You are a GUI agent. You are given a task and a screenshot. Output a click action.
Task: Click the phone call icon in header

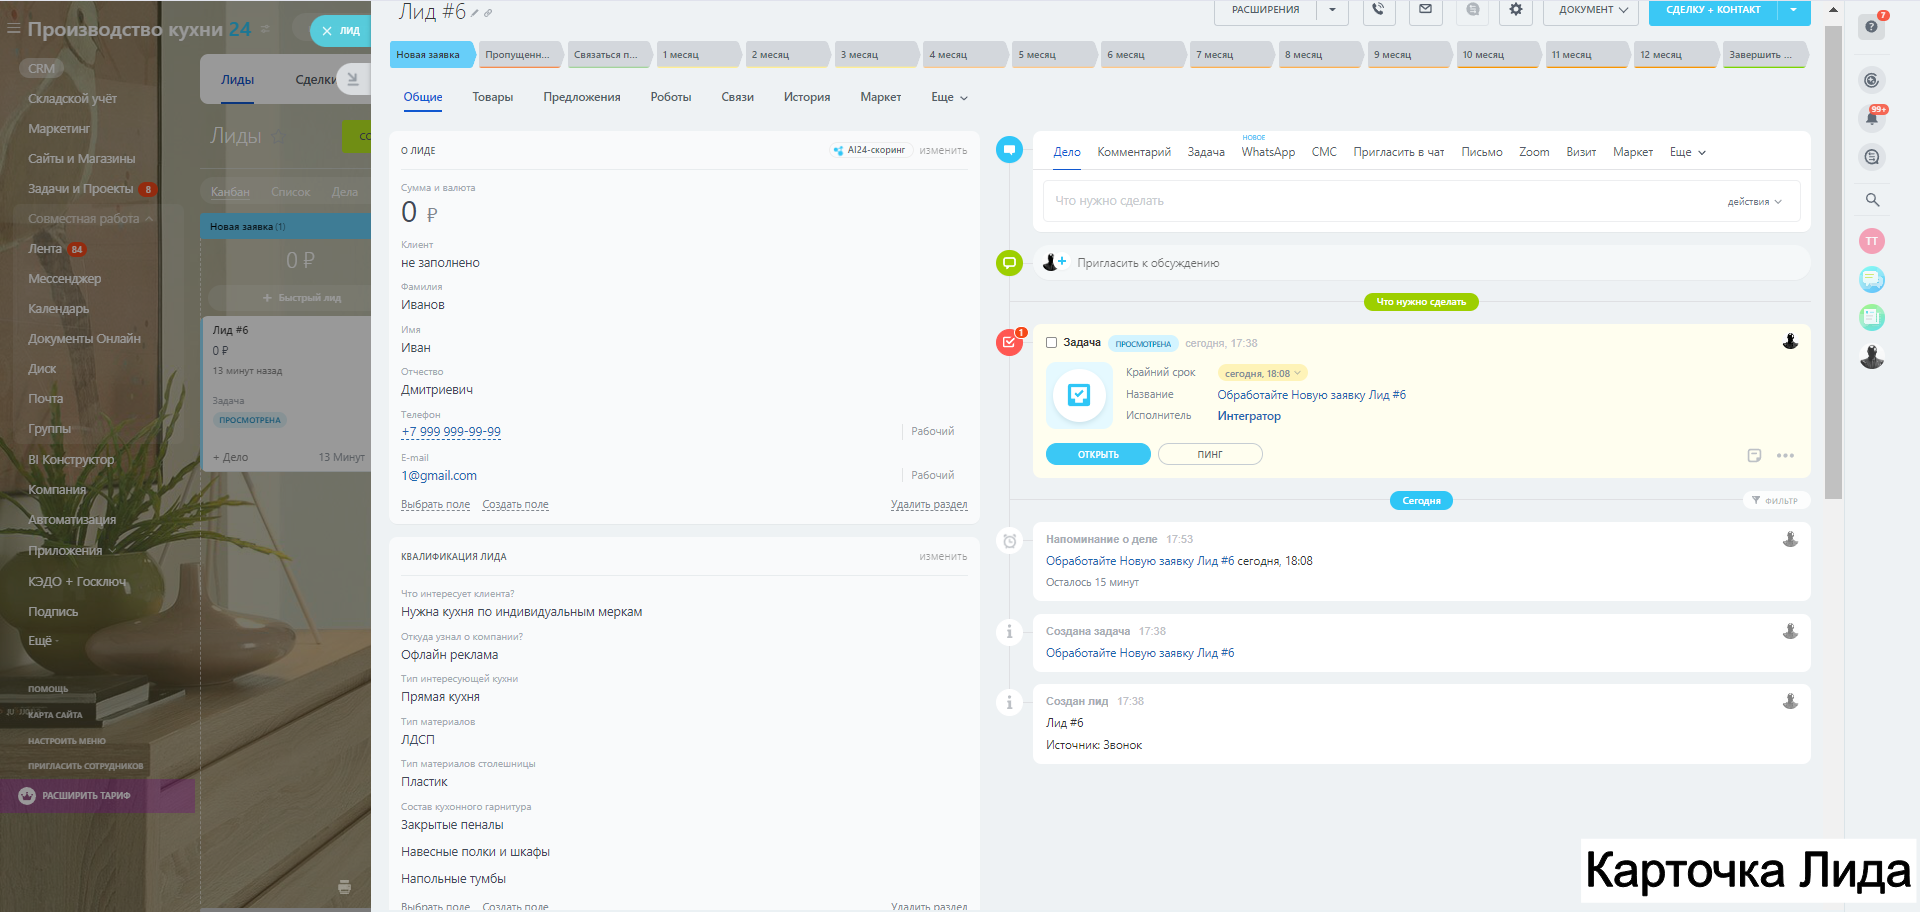click(1378, 10)
